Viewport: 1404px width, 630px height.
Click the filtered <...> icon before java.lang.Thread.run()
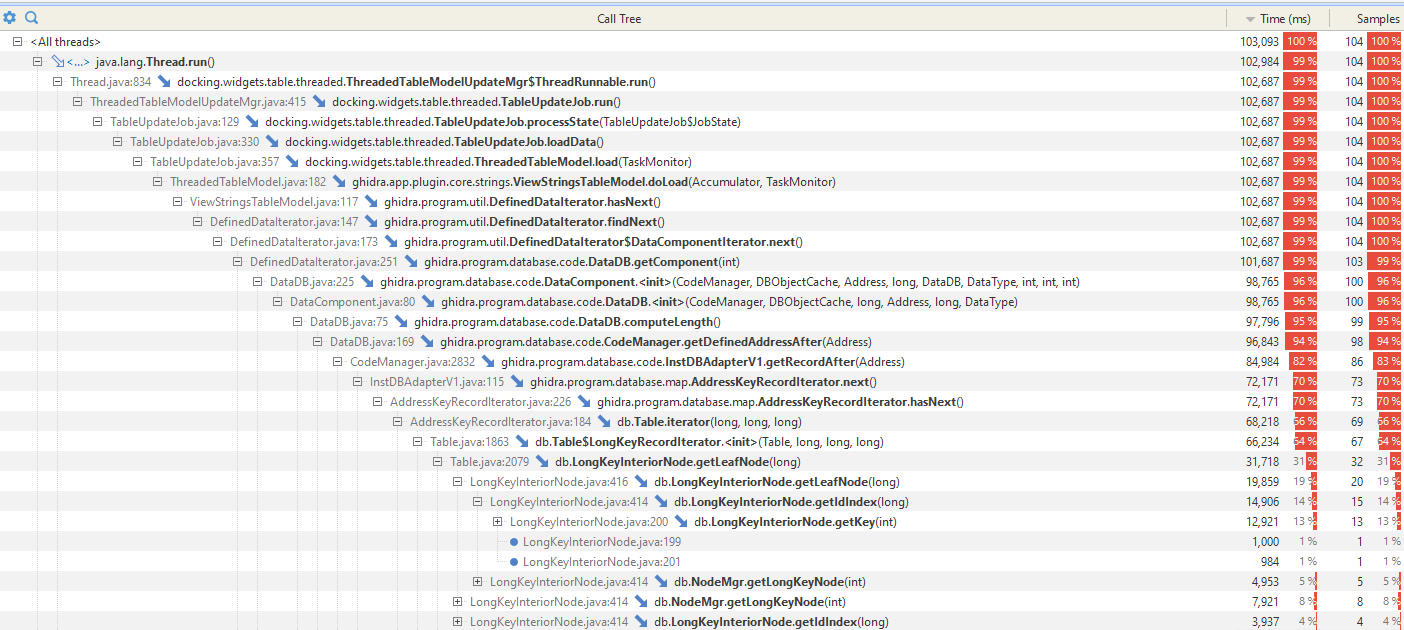70,62
